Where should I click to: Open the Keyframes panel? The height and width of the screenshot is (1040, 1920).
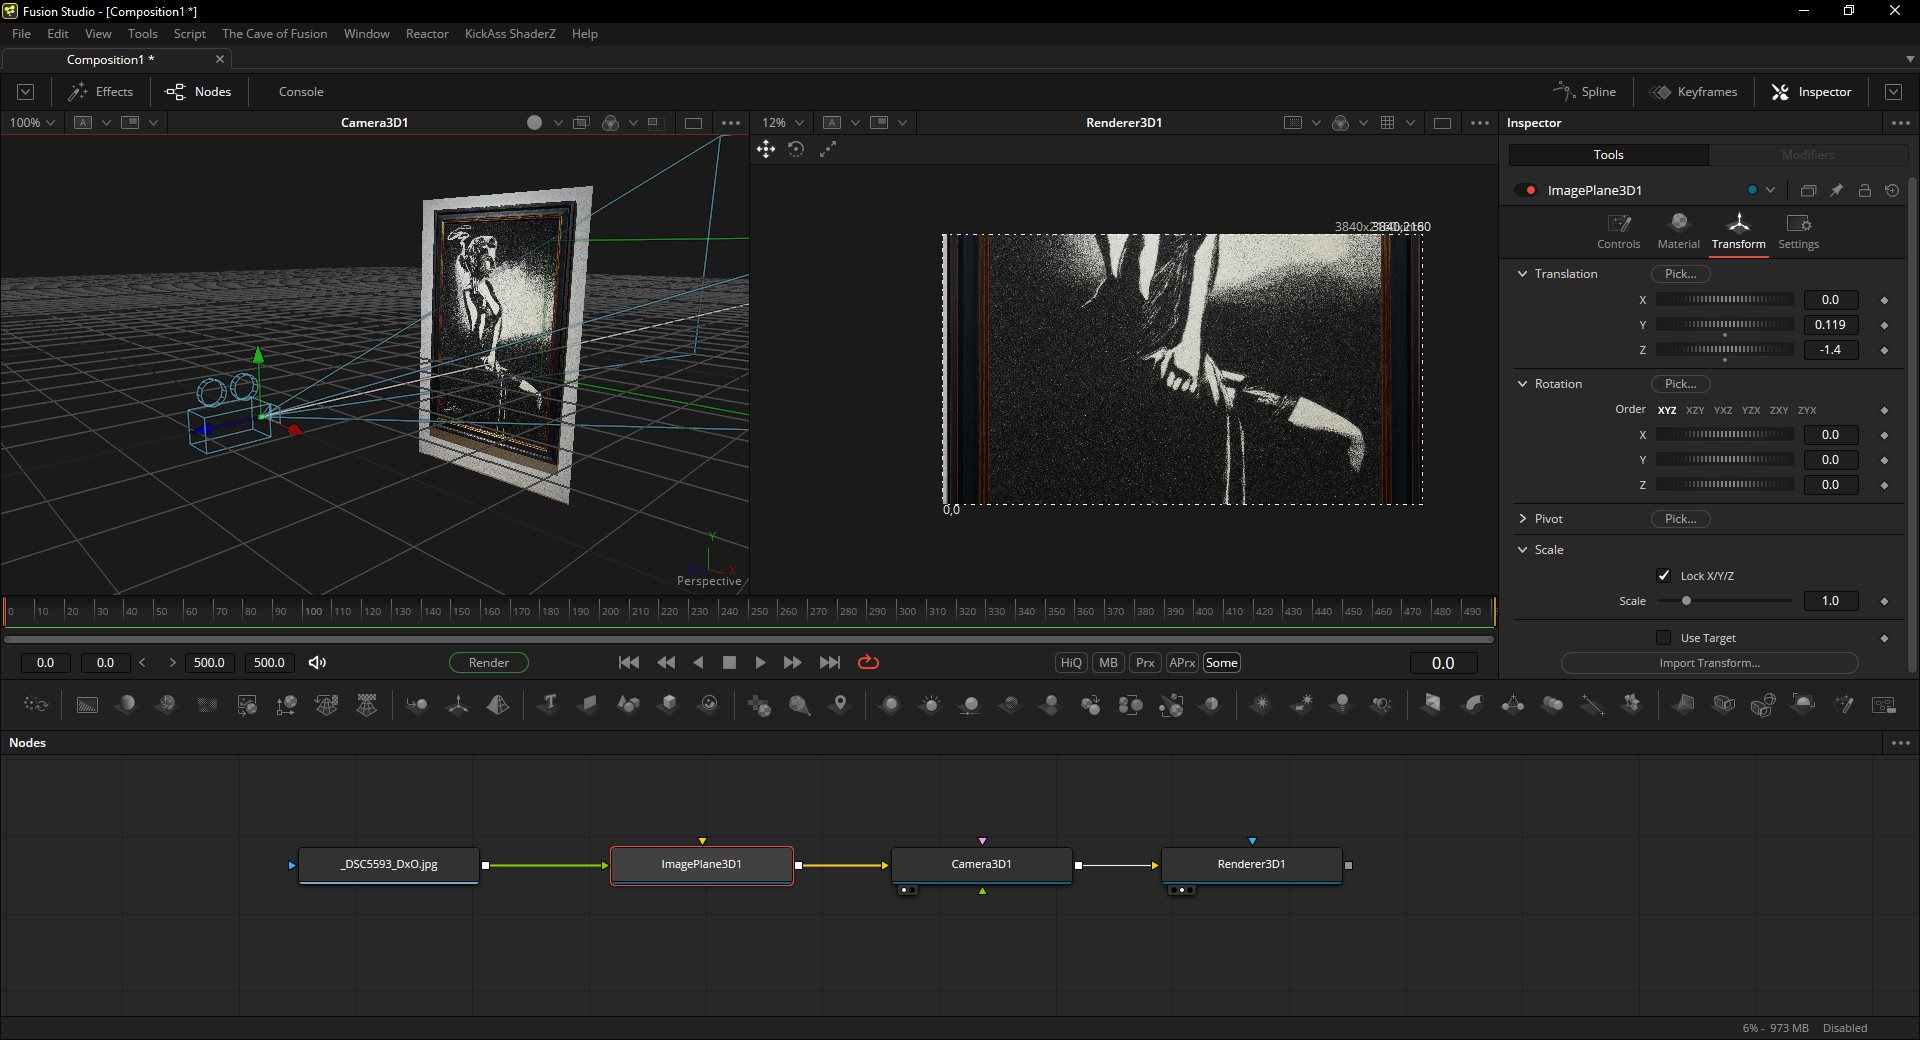tap(1693, 91)
